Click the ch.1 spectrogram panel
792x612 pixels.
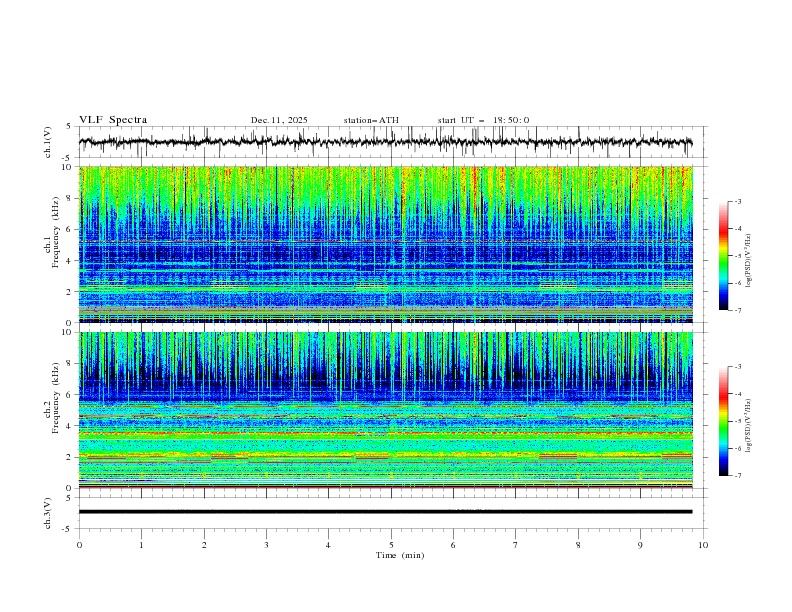[385, 244]
